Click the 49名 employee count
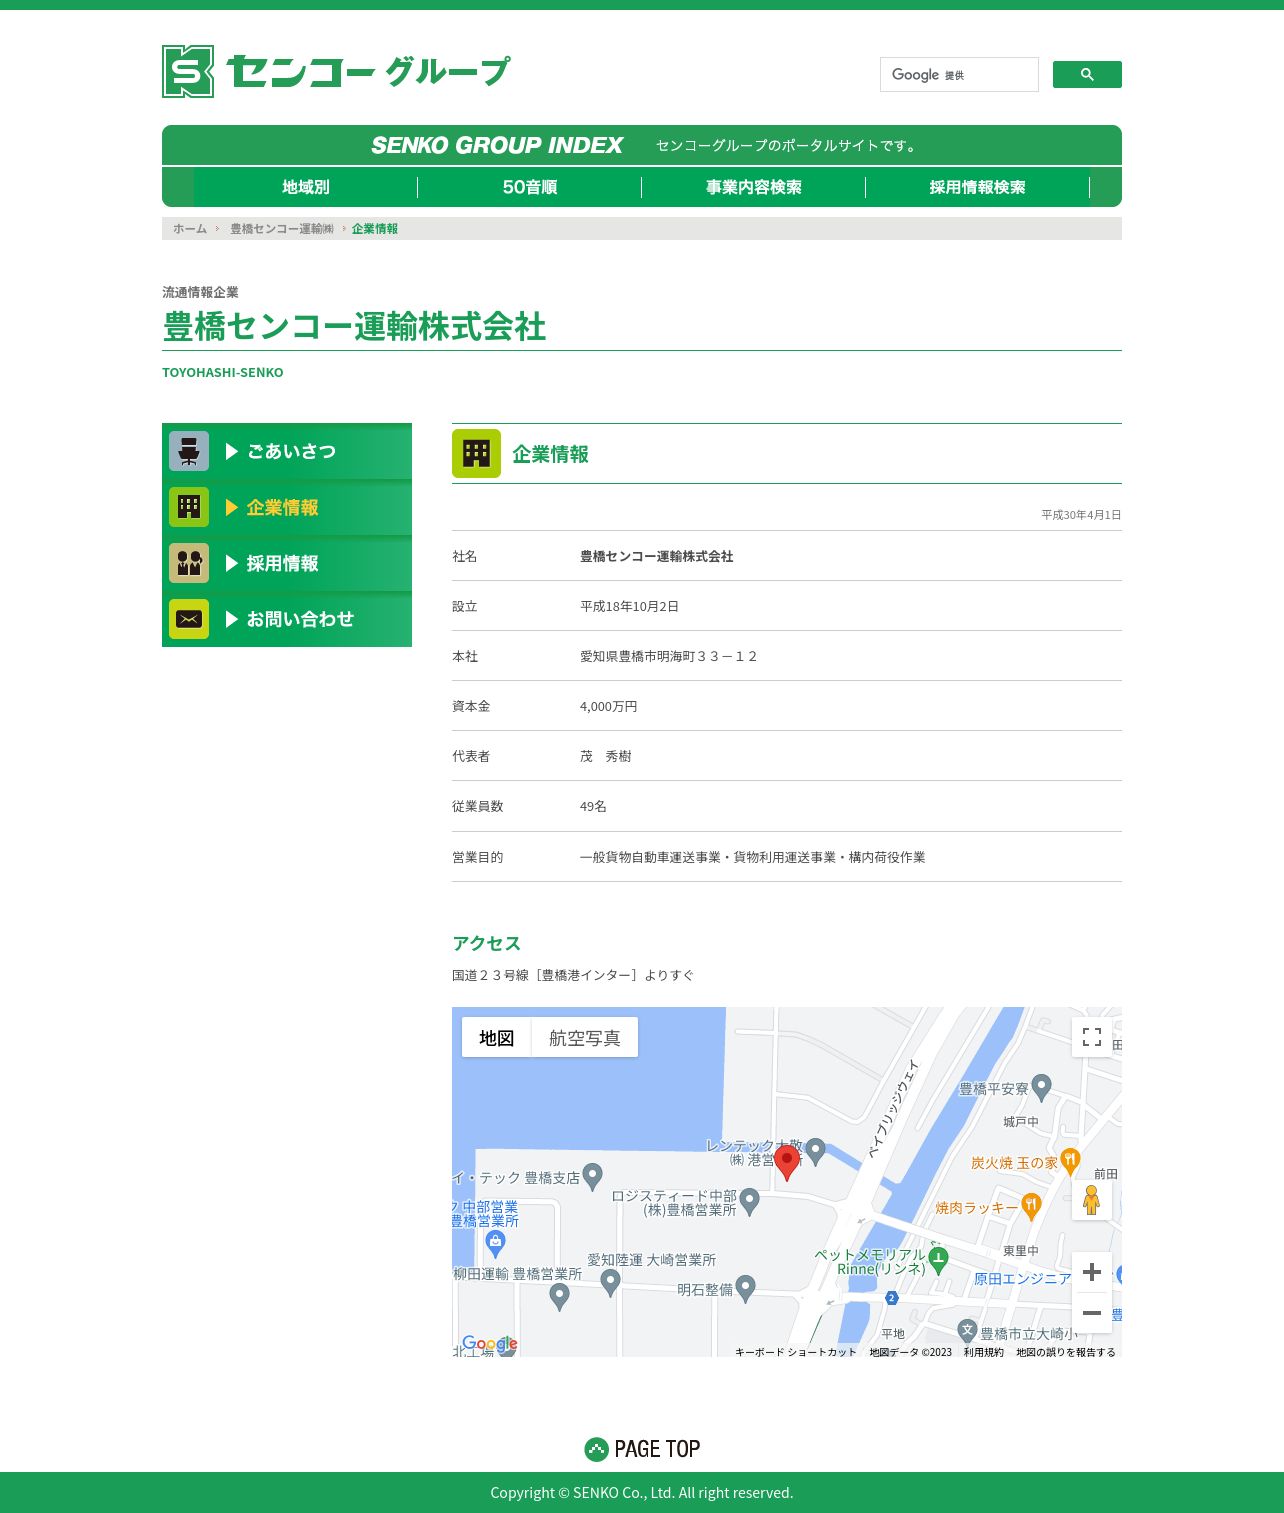Screen dimensions: 1284x1513 click(x=593, y=806)
